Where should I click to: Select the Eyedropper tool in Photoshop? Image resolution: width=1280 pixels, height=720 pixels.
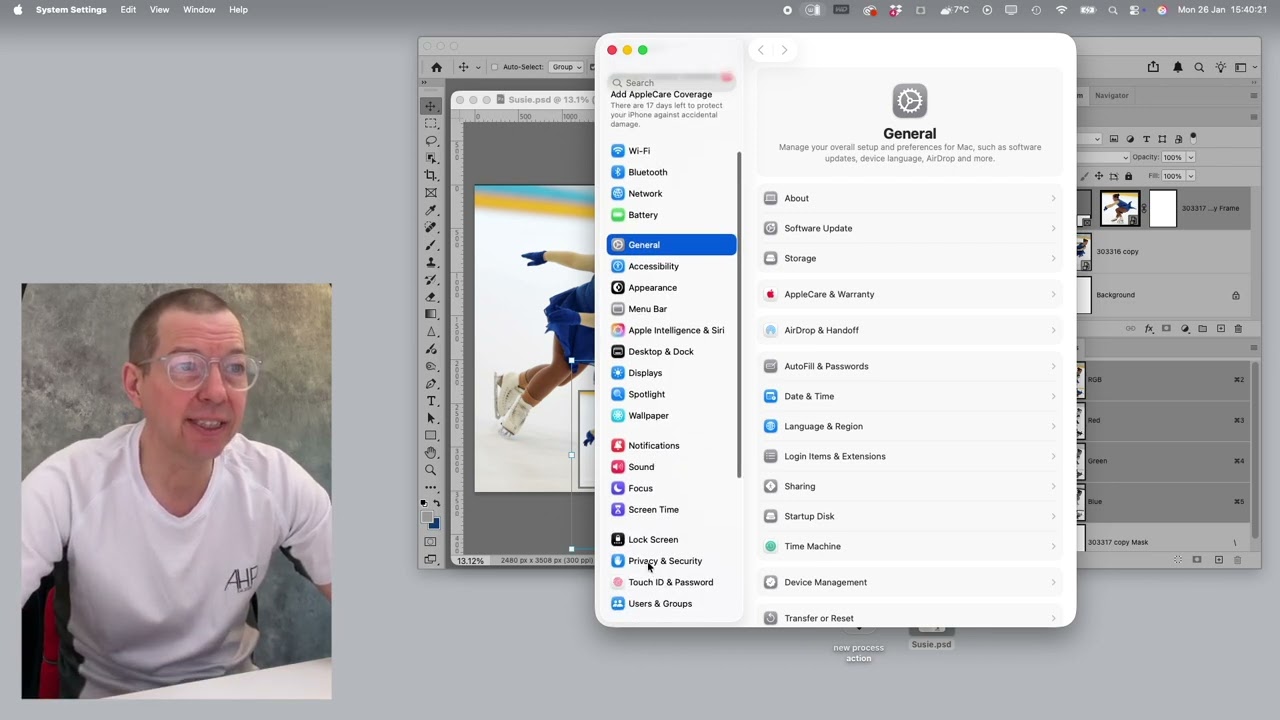pos(431,210)
